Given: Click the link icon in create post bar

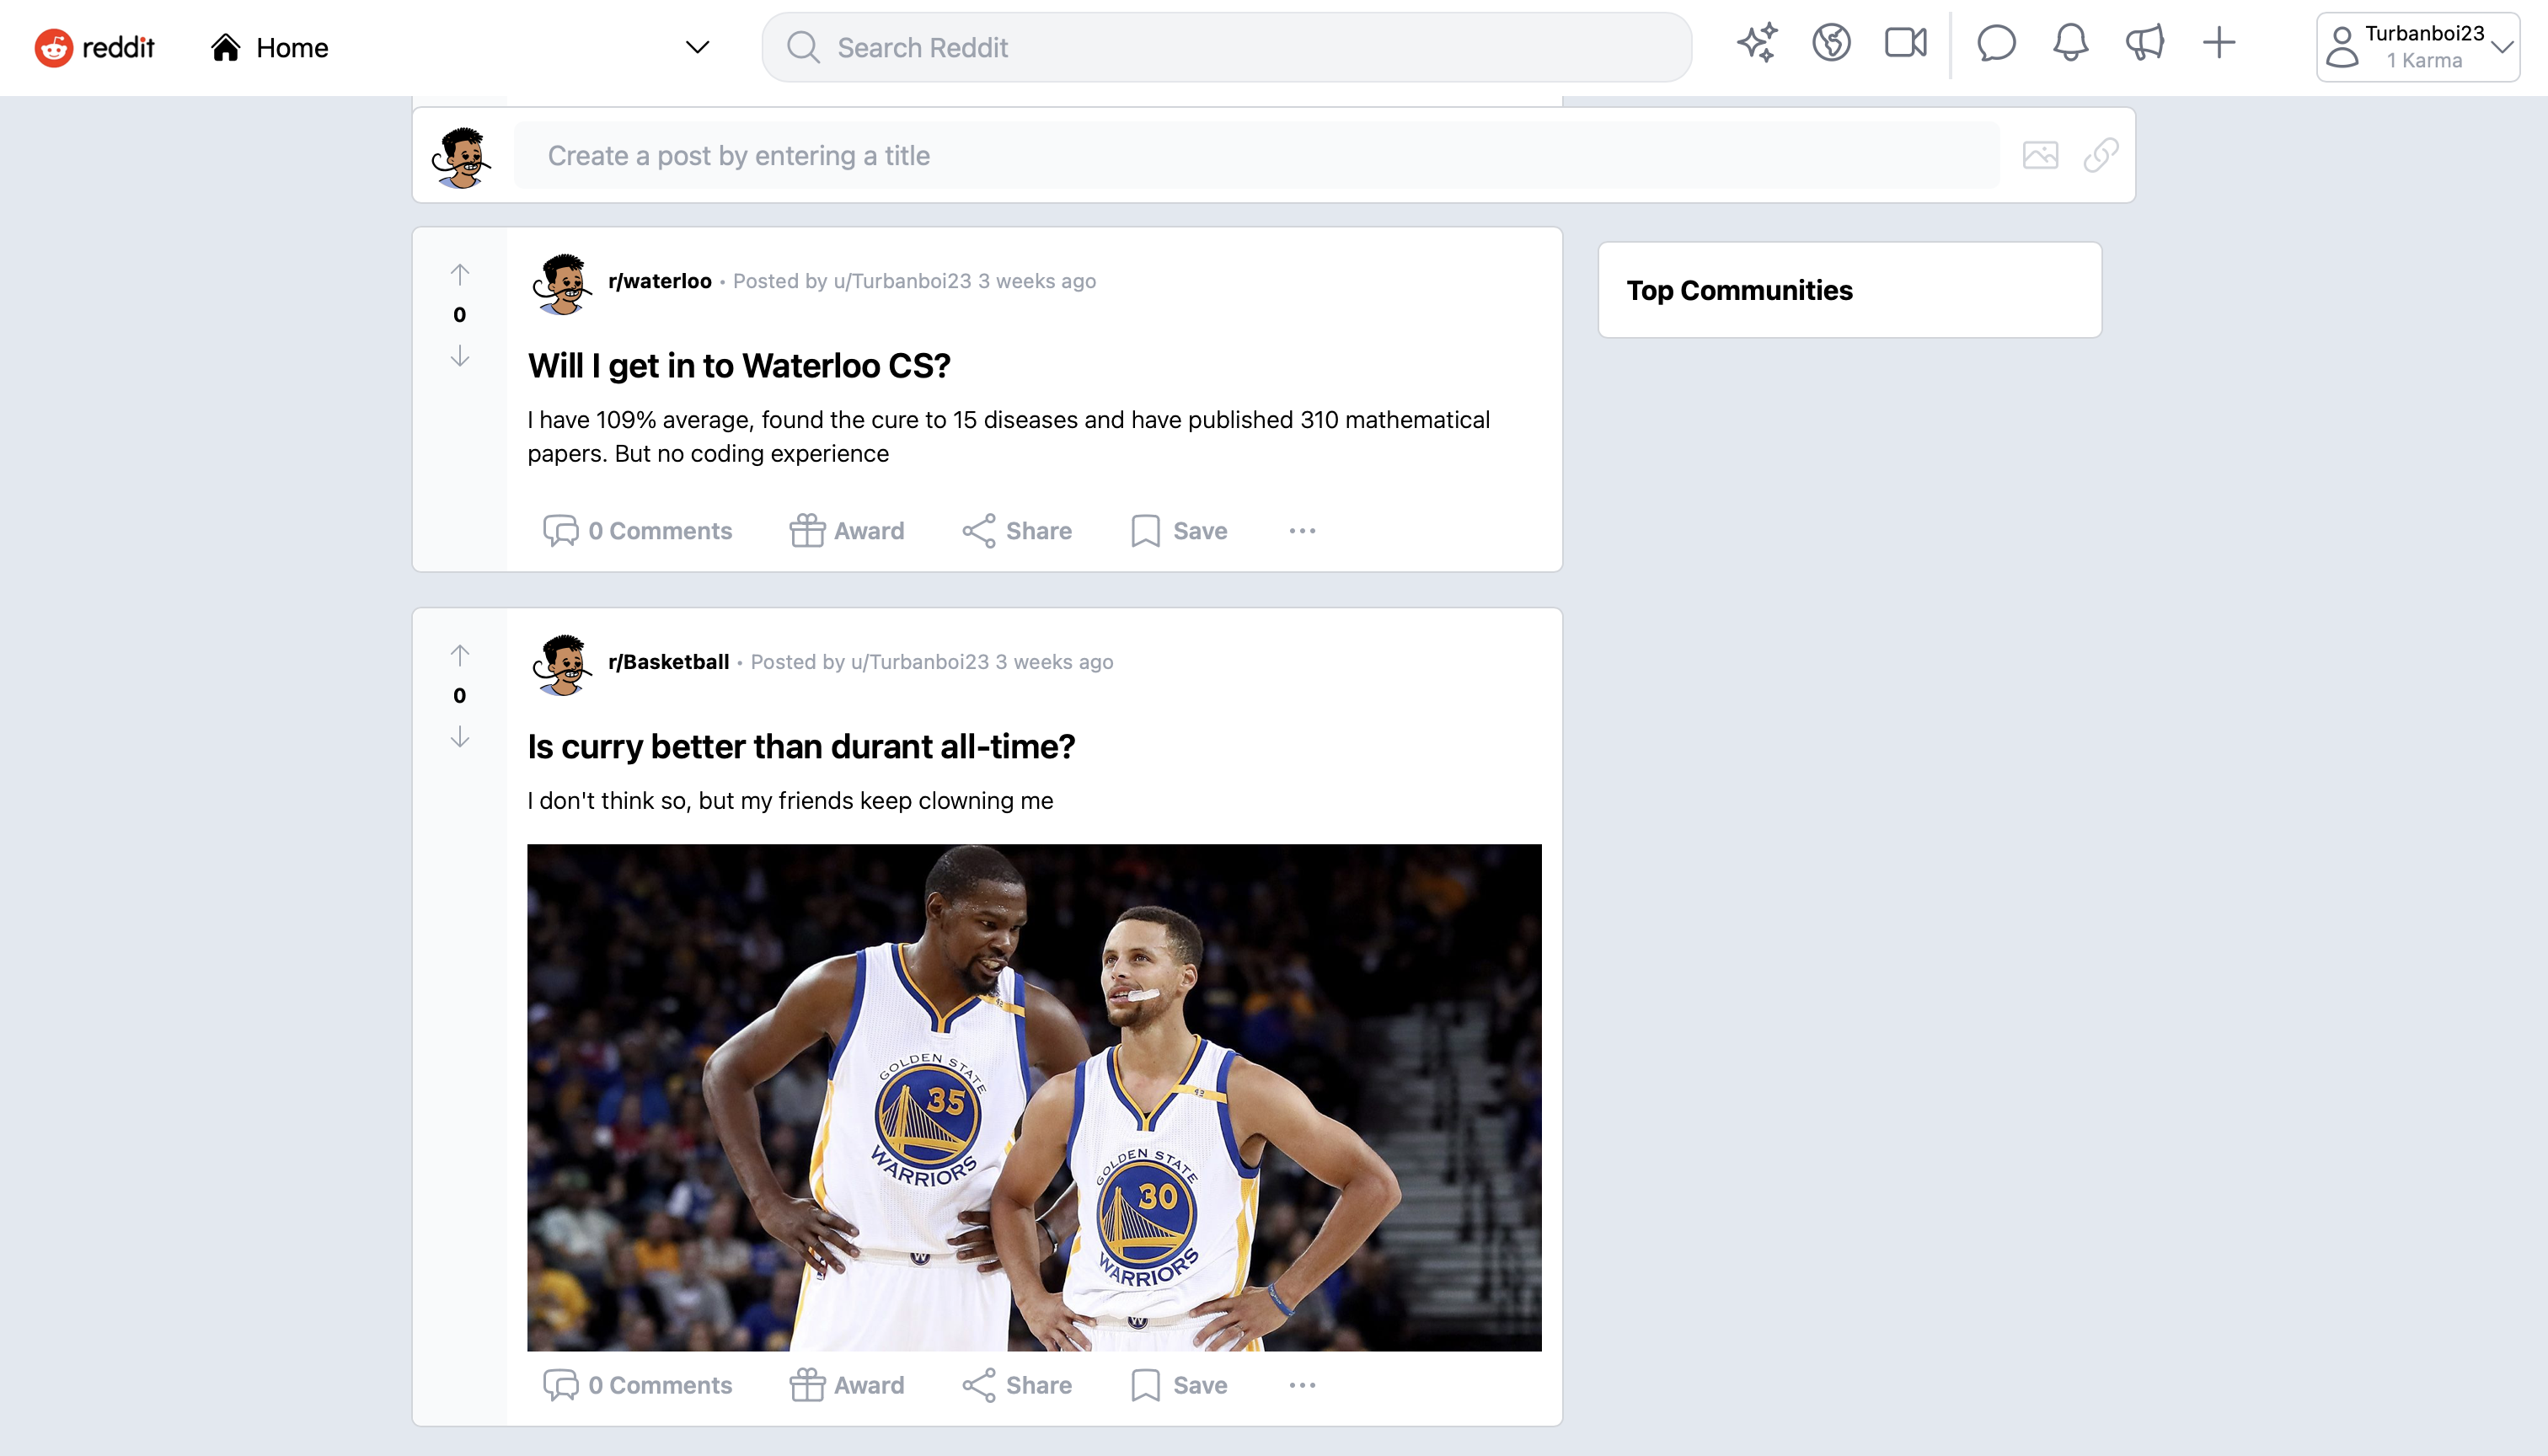Looking at the screenshot, I should [x=2100, y=155].
